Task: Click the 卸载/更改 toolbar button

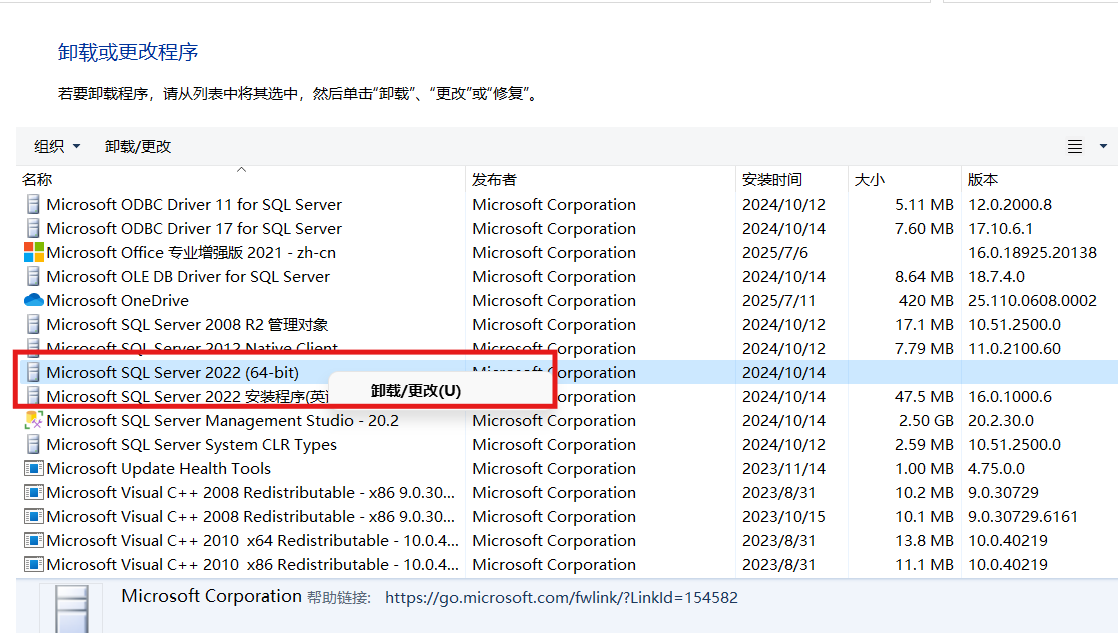Action: (x=138, y=146)
